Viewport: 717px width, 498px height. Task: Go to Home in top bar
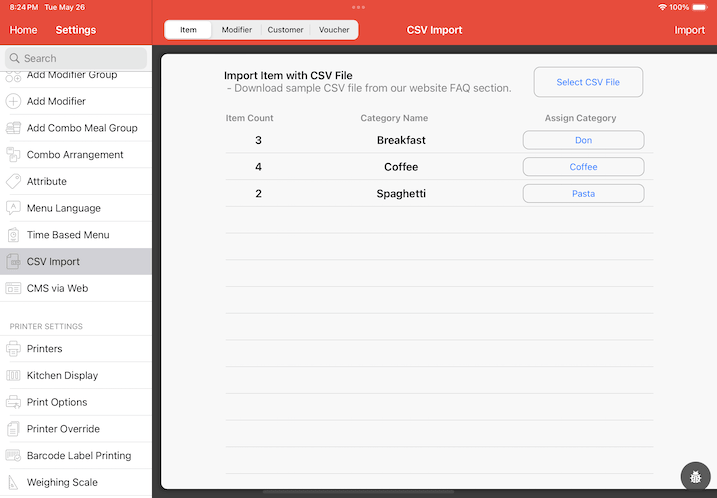point(23,30)
